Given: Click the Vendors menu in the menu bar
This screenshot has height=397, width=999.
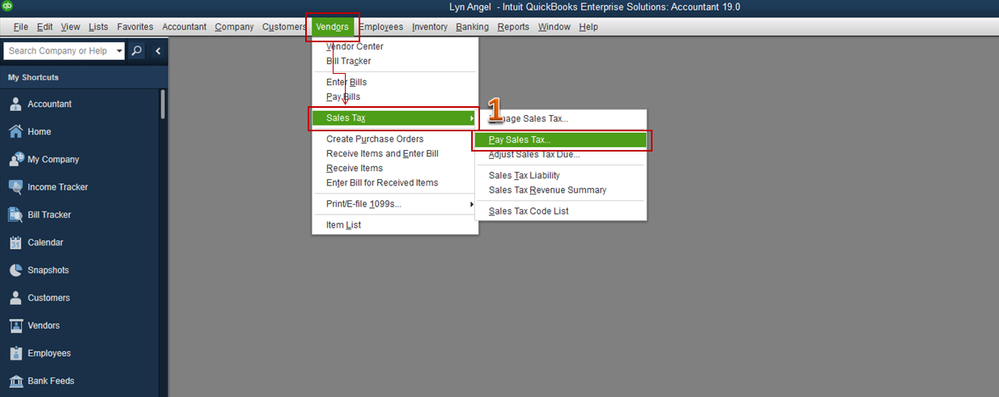Looking at the screenshot, I should (x=332, y=27).
